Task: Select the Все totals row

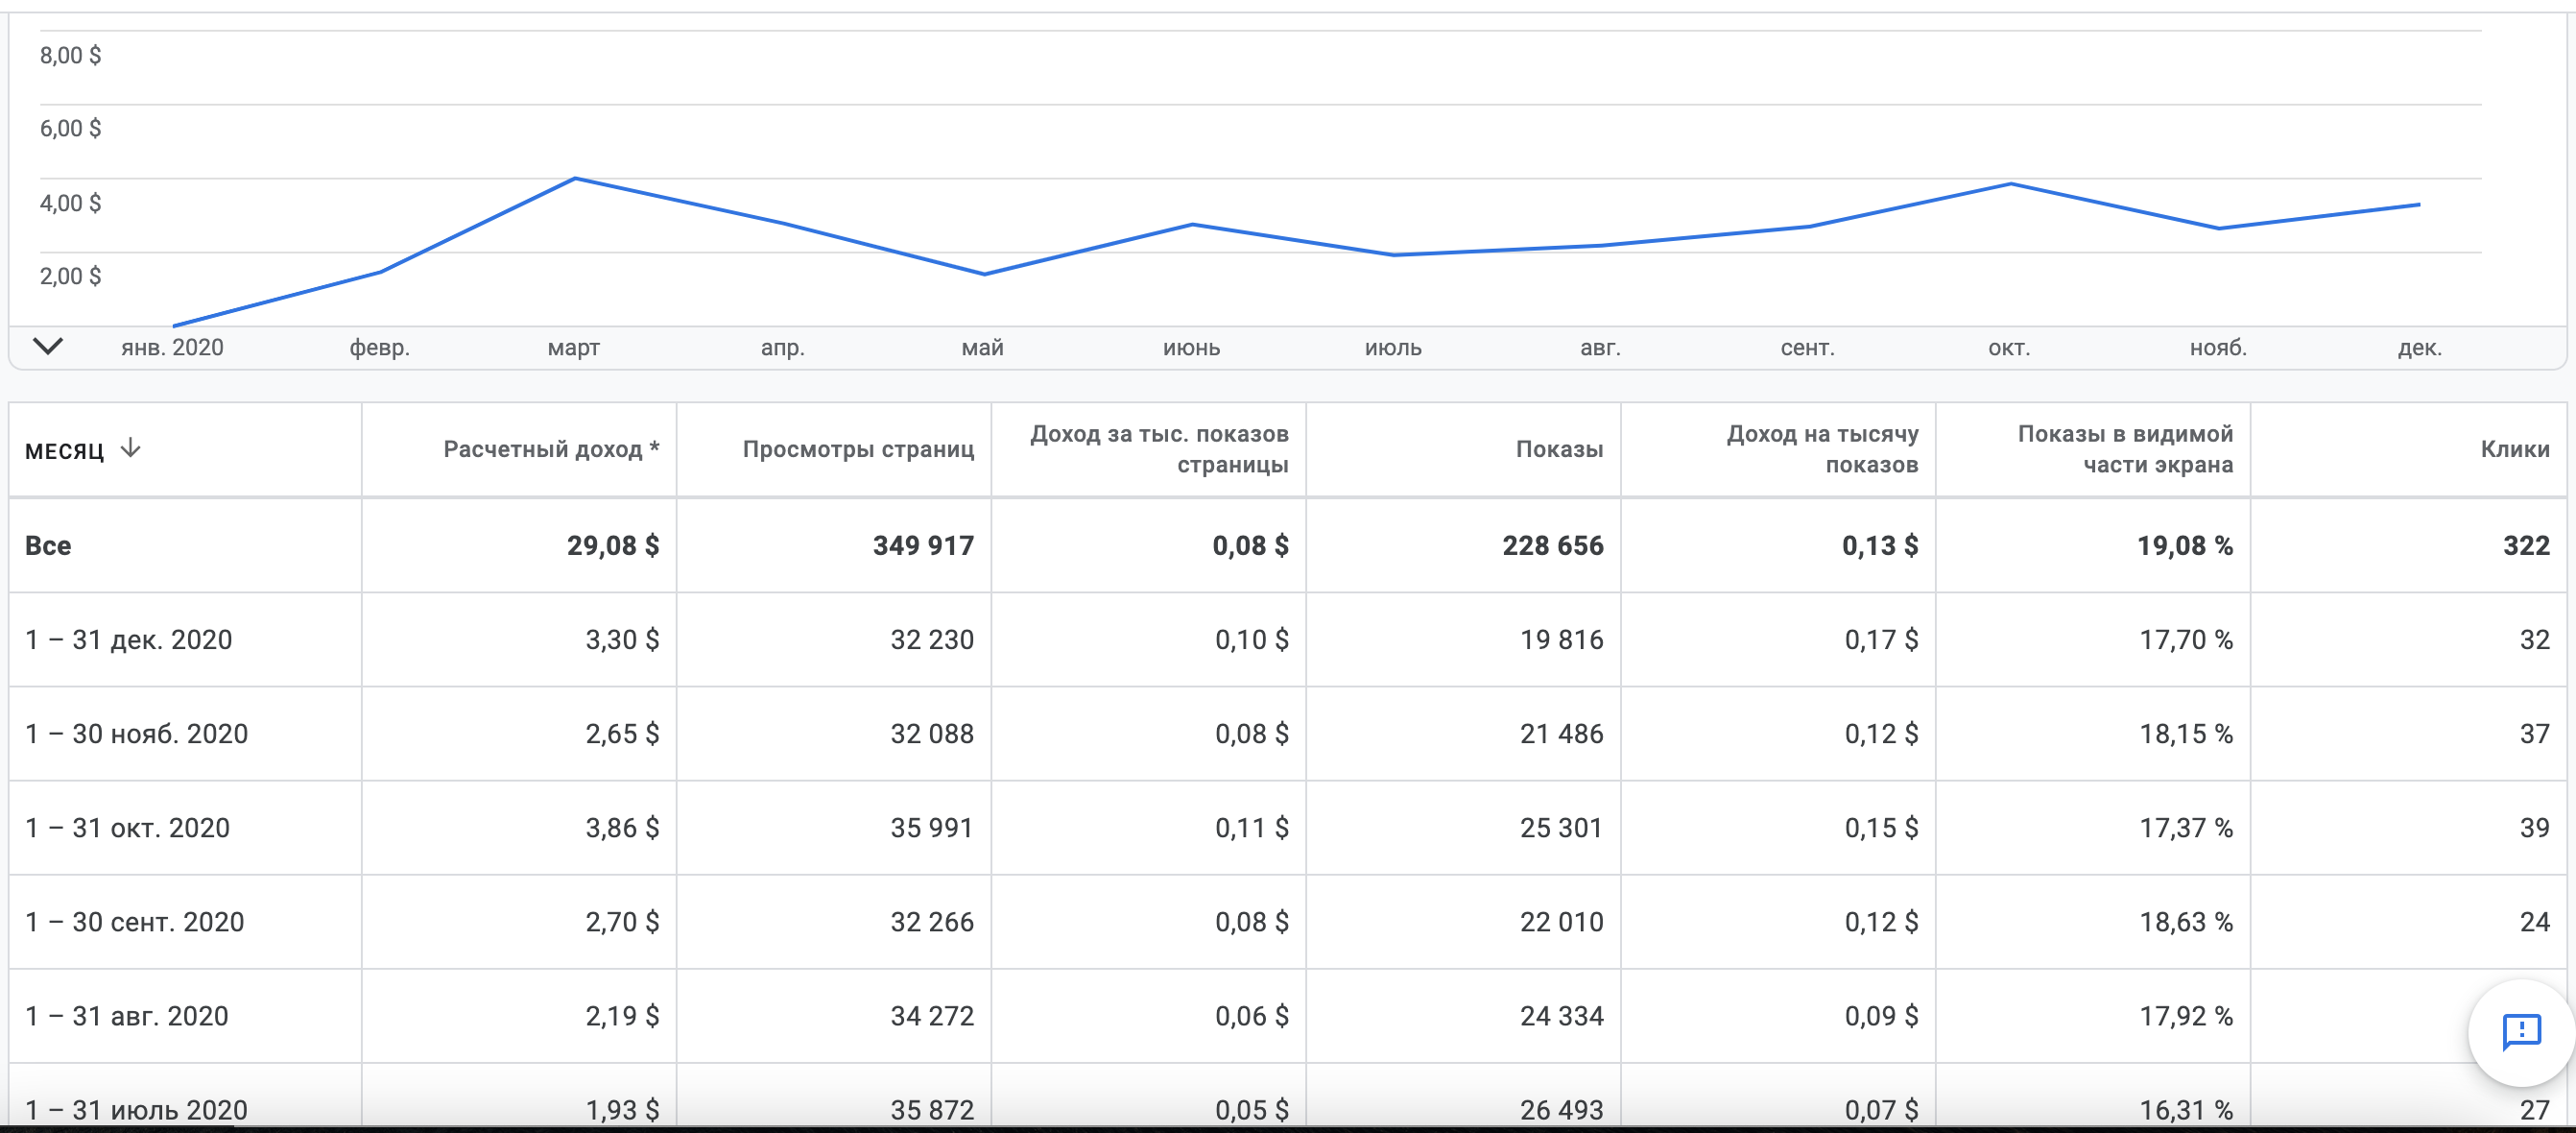Action: [48, 546]
